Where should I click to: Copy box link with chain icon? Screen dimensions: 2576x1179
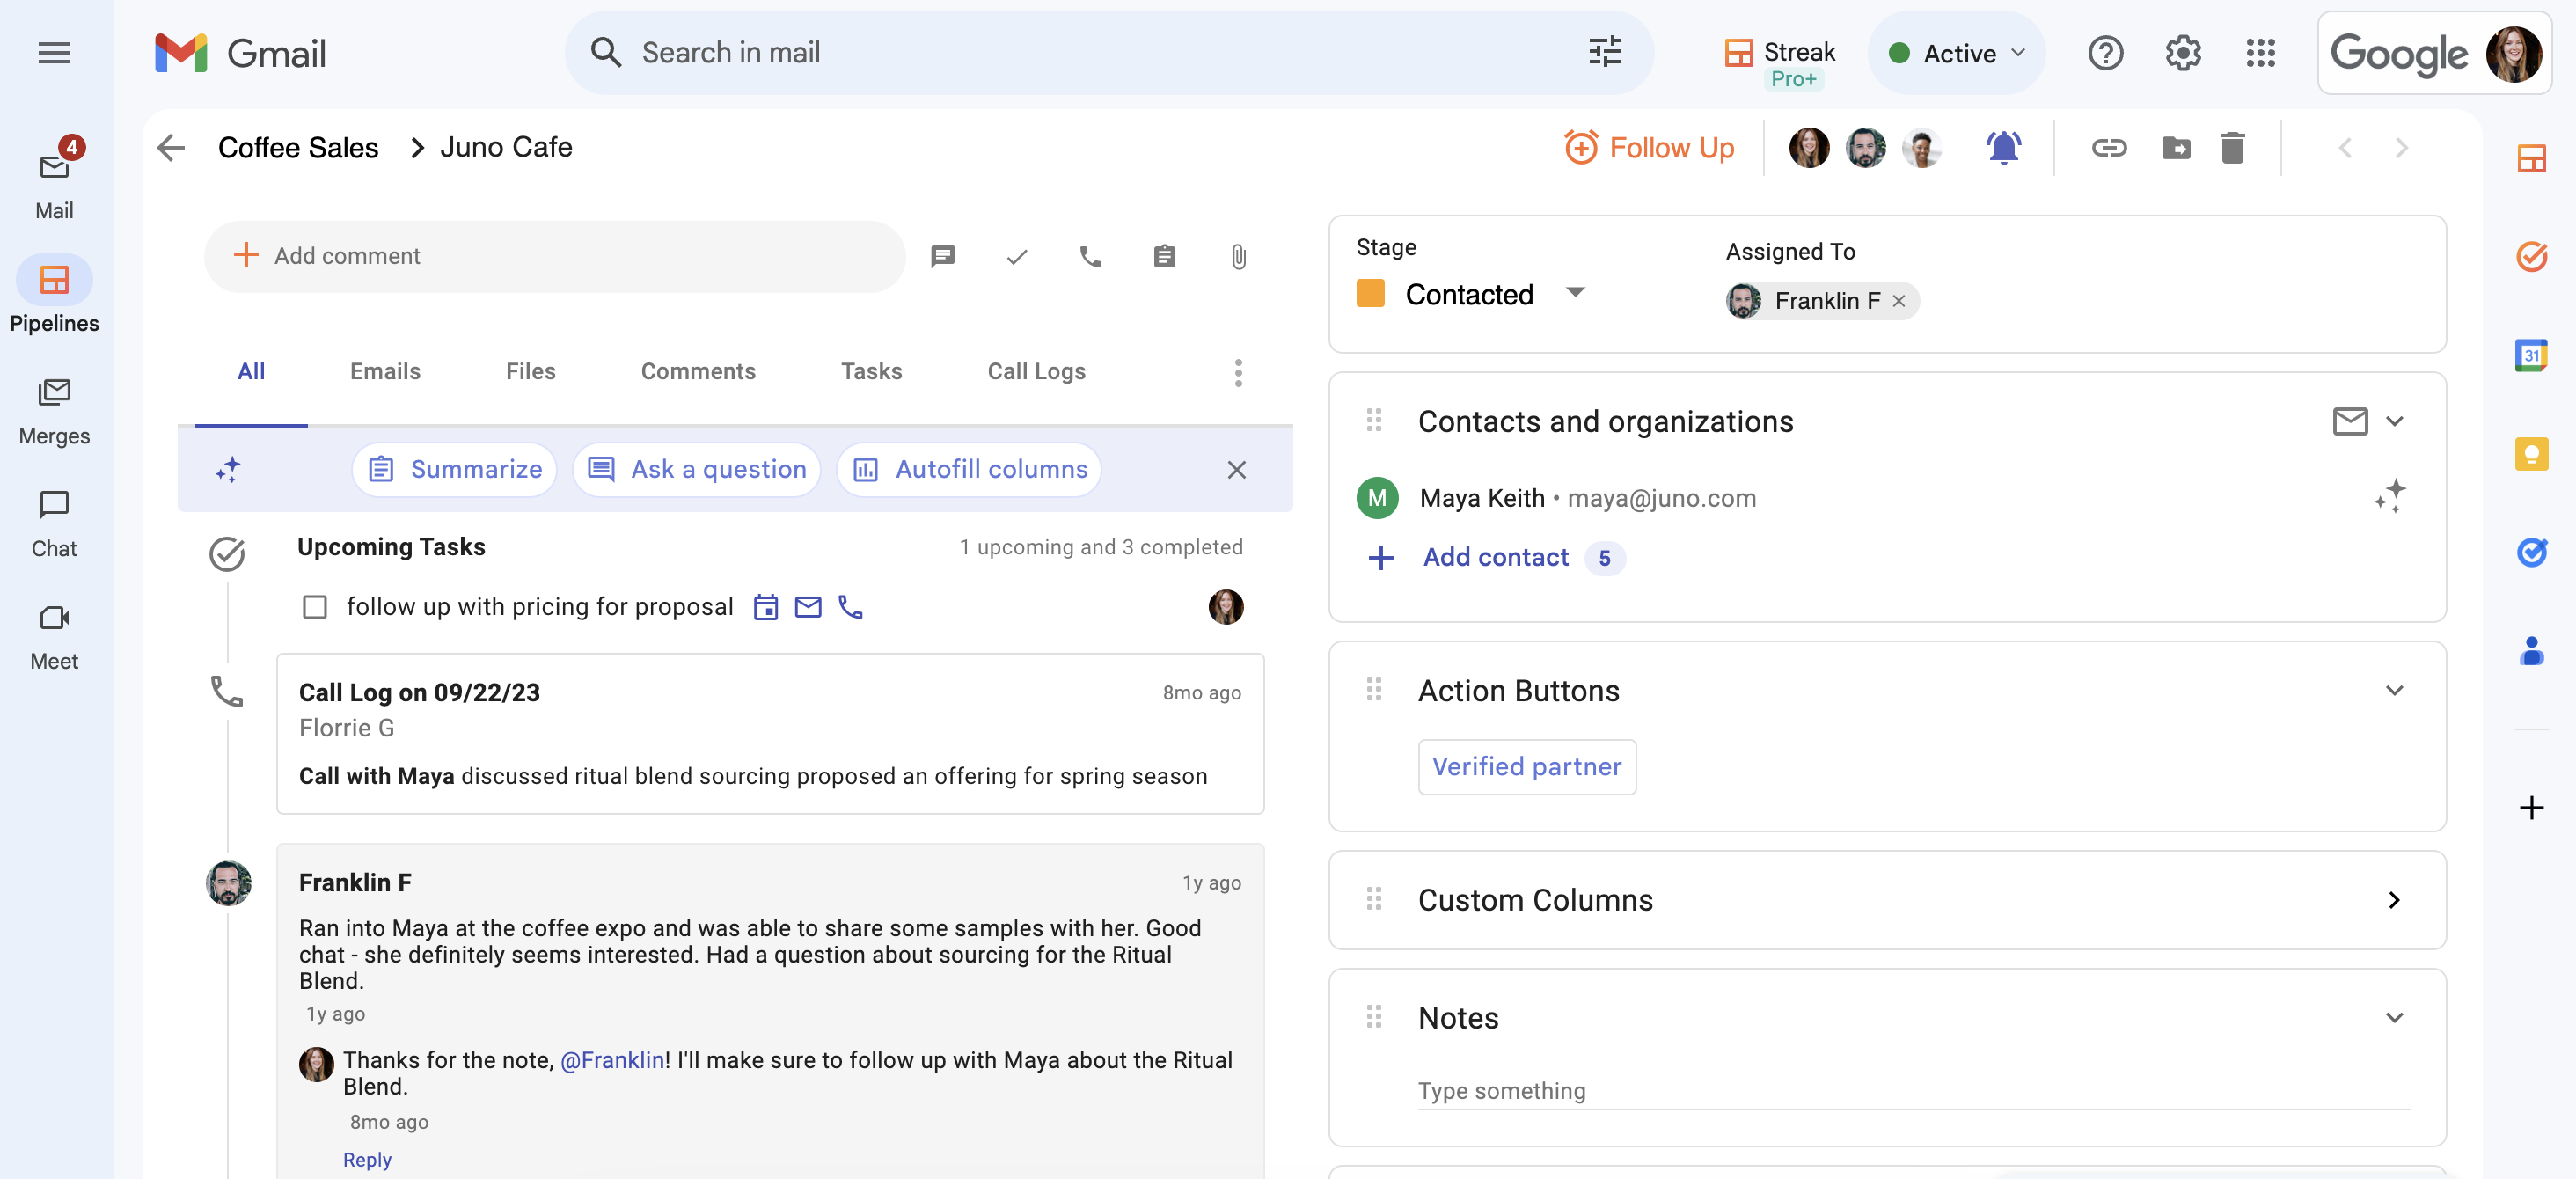(x=2108, y=148)
